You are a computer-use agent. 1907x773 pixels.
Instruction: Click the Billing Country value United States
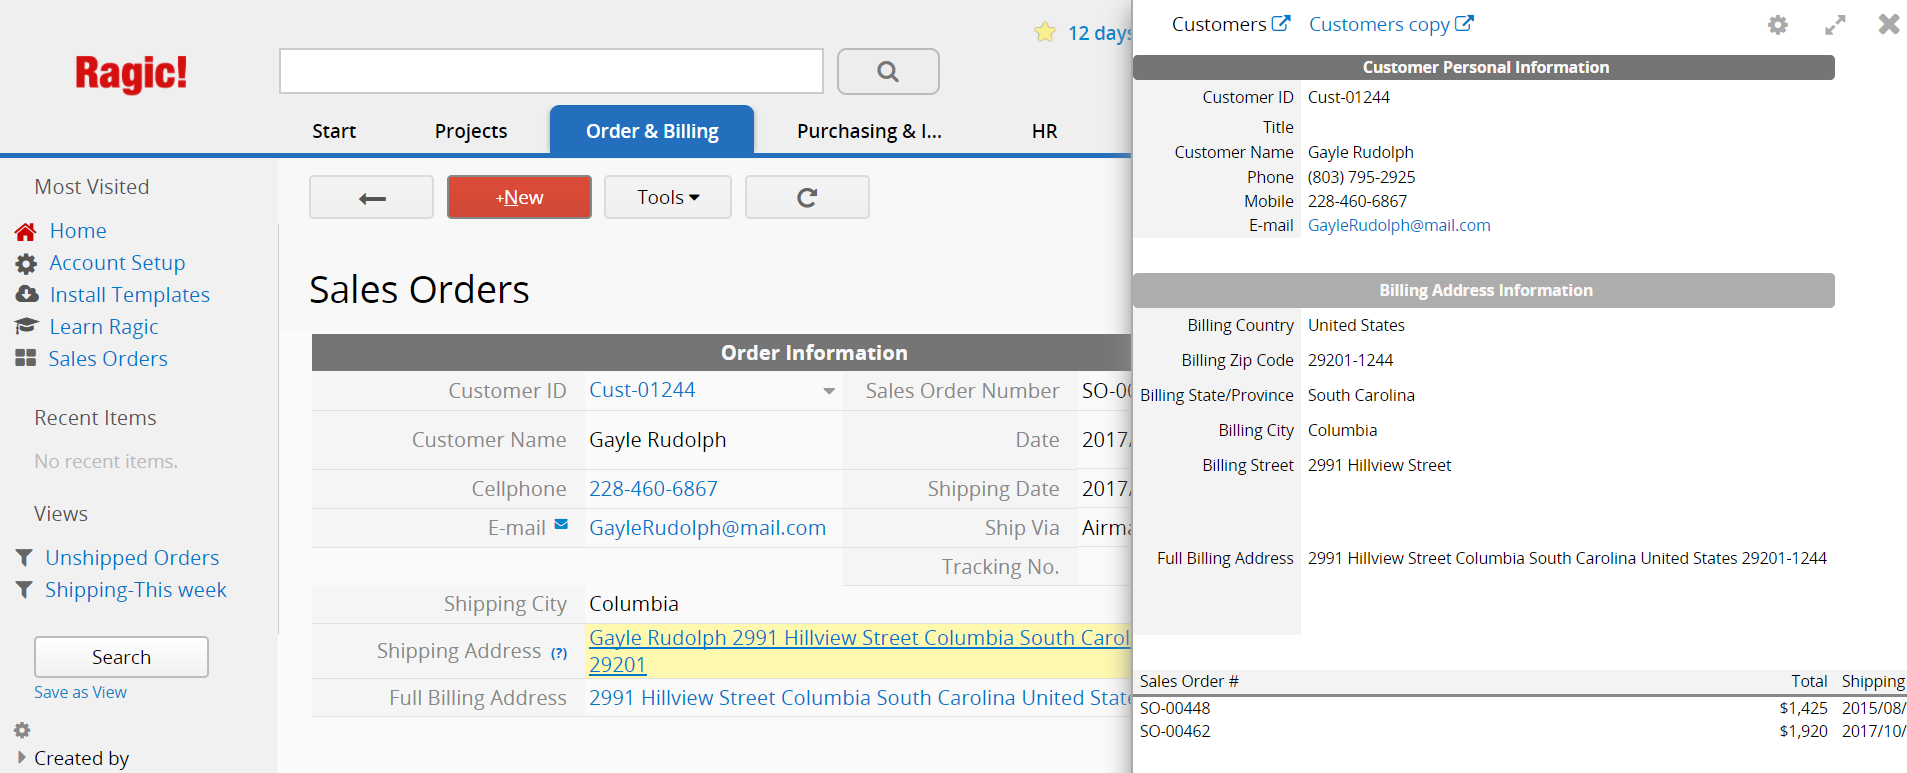coord(1356,325)
